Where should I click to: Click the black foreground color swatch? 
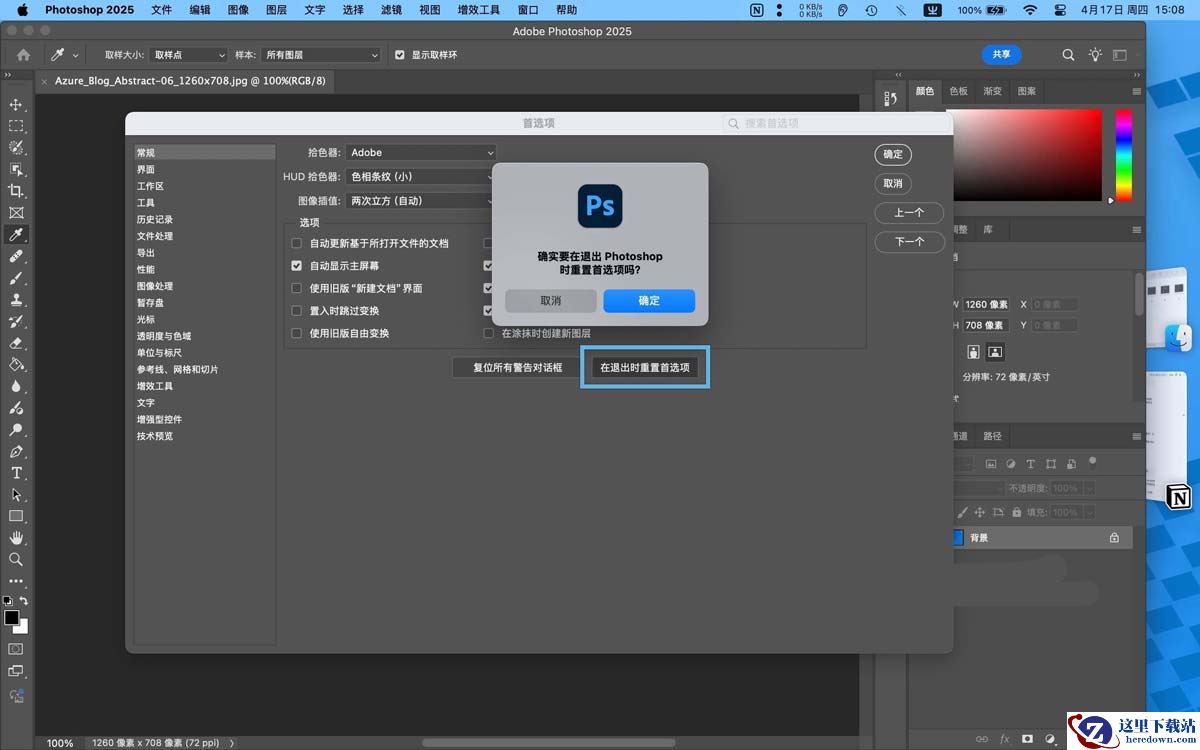(x=11, y=617)
